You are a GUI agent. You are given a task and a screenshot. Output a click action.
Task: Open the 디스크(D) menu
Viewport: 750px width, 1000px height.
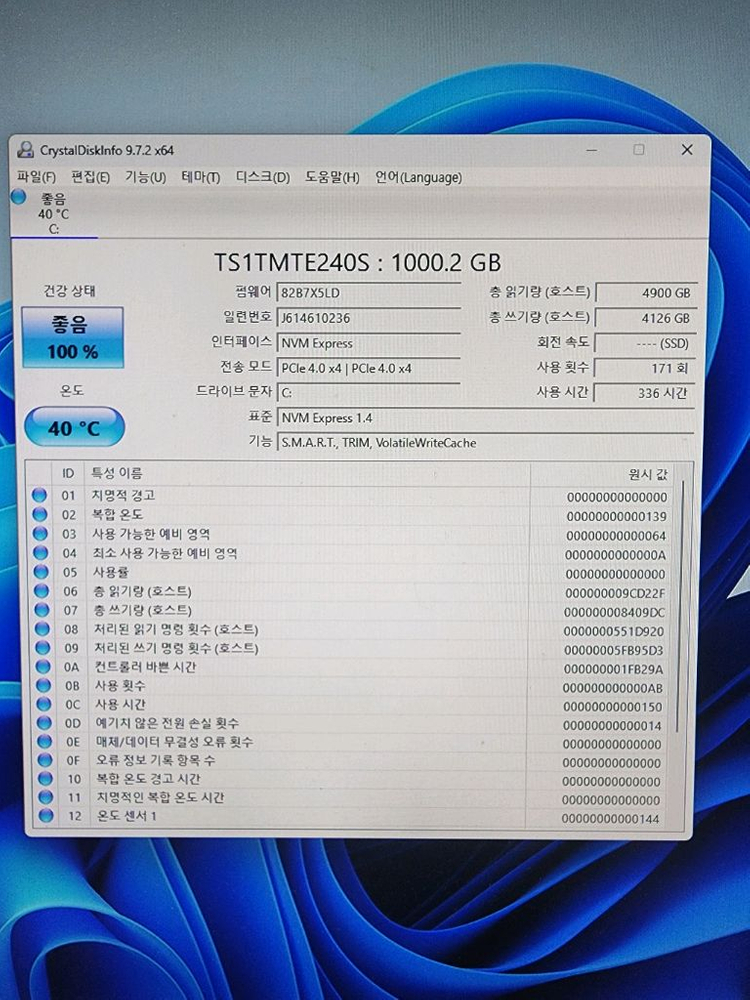(263, 177)
